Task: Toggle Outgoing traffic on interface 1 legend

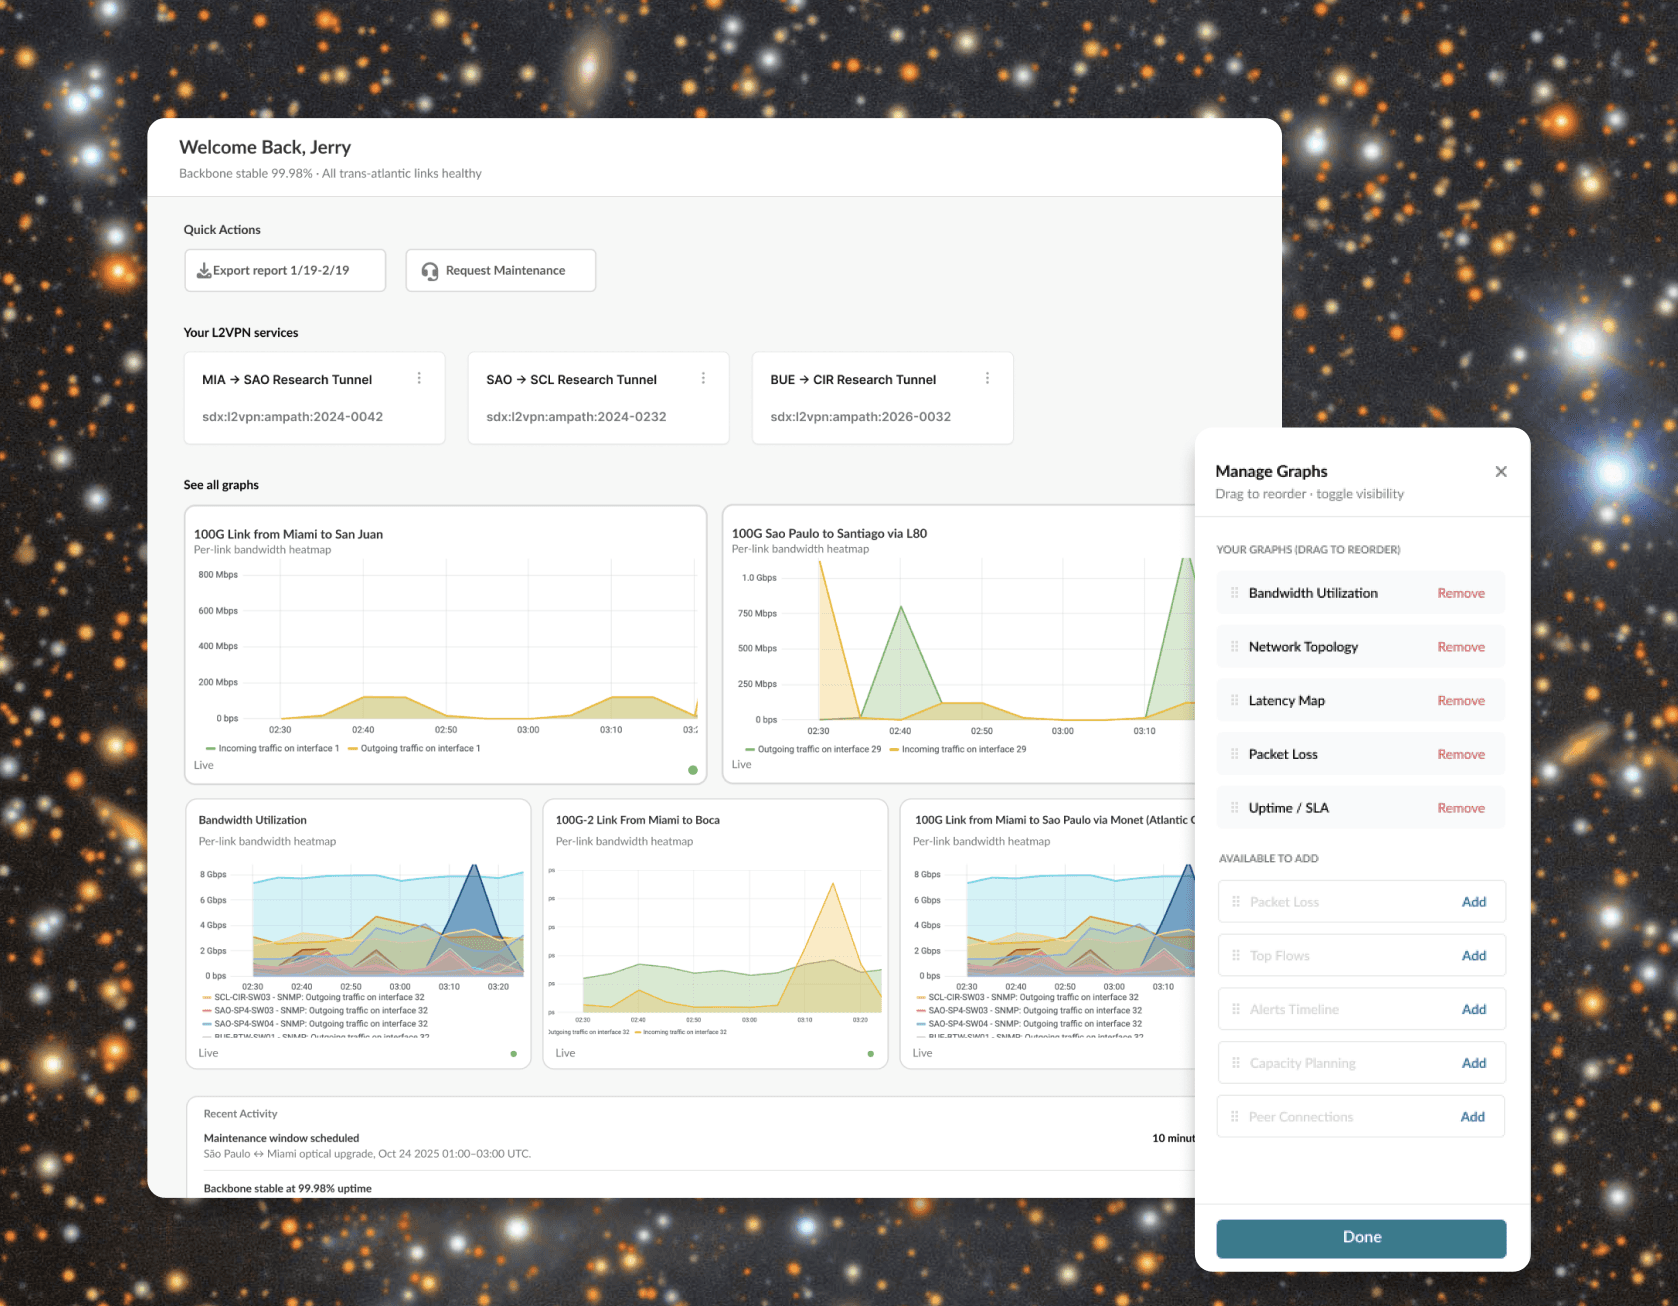Action: (x=414, y=749)
